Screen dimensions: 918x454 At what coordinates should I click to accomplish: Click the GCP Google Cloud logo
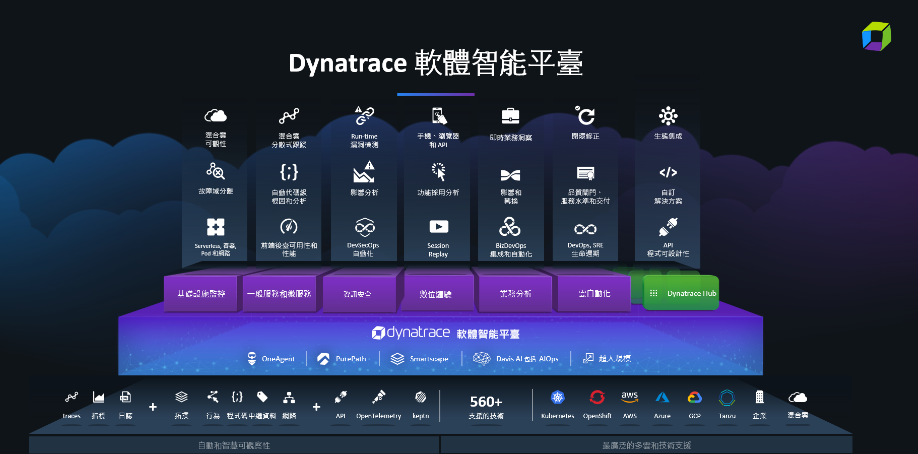coord(694,397)
